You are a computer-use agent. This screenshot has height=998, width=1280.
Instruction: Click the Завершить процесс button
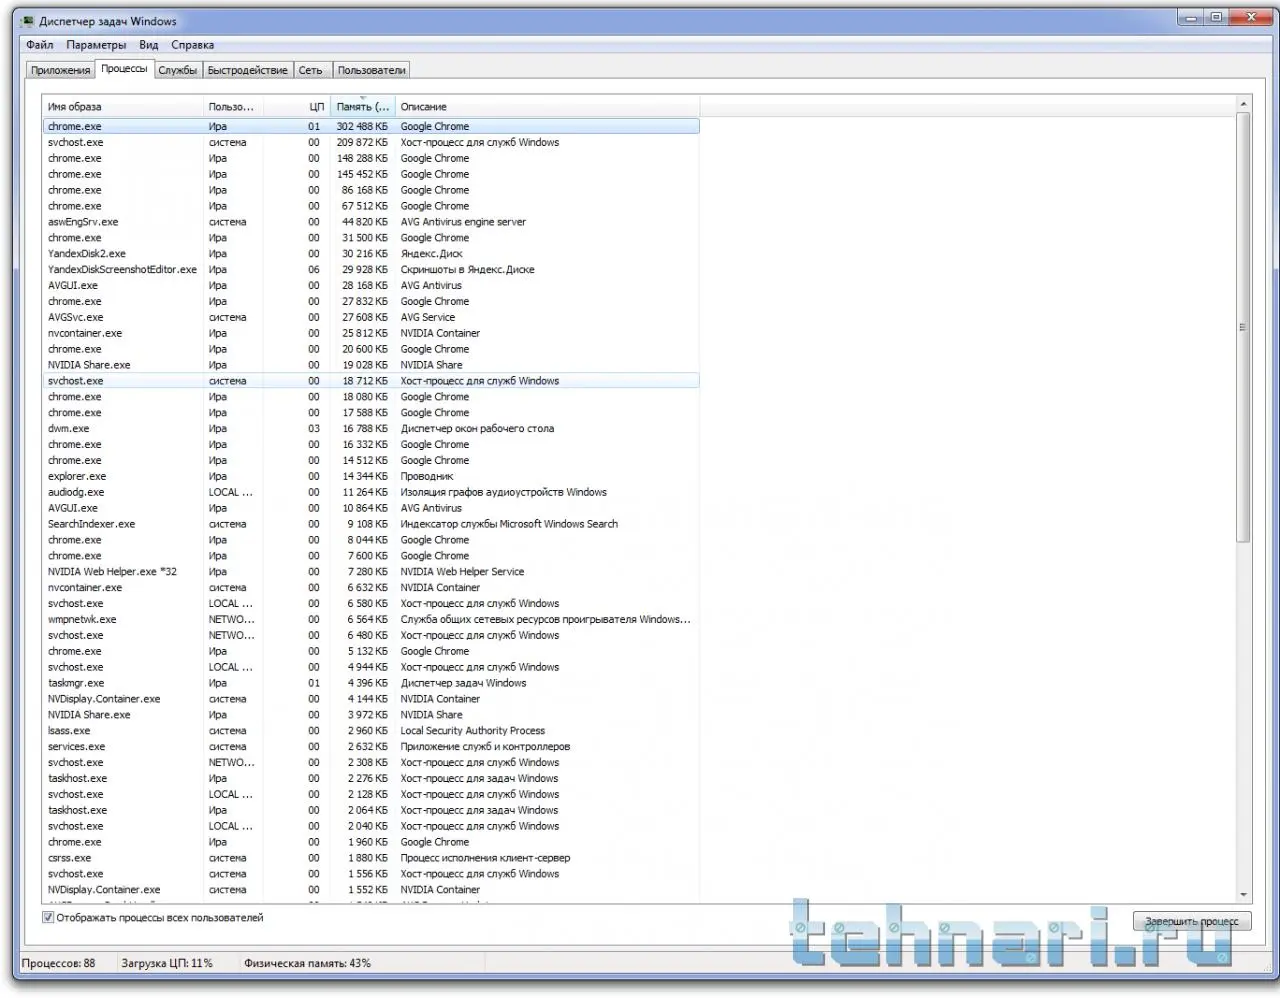[1192, 921]
